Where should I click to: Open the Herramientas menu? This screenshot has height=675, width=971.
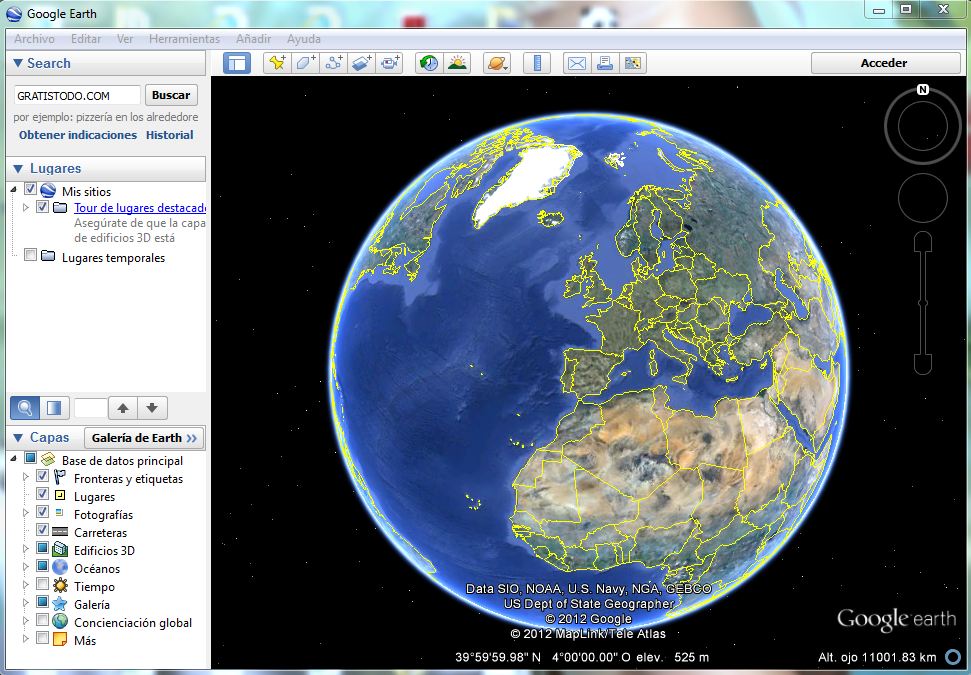pyautogui.click(x=185, y=38)
